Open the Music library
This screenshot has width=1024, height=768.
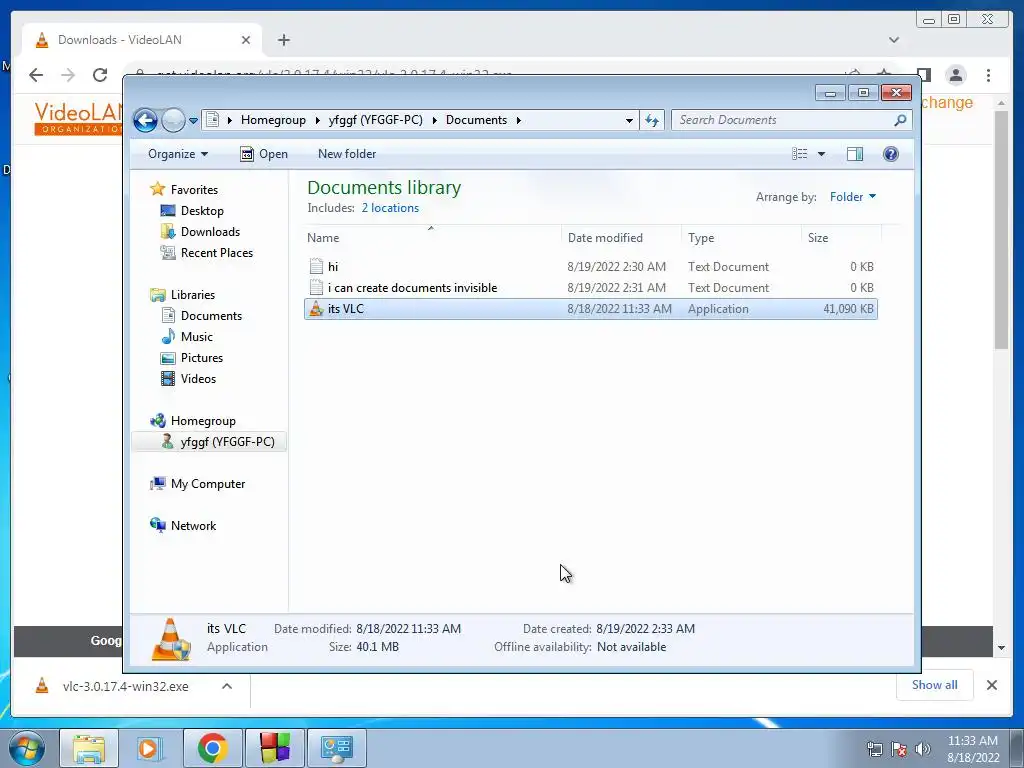(197, 337)
